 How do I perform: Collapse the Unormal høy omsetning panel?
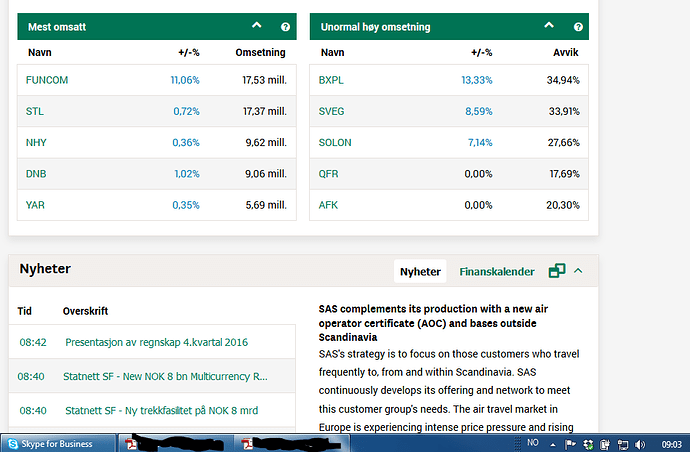pyautogui.click(x=549, y=26)
